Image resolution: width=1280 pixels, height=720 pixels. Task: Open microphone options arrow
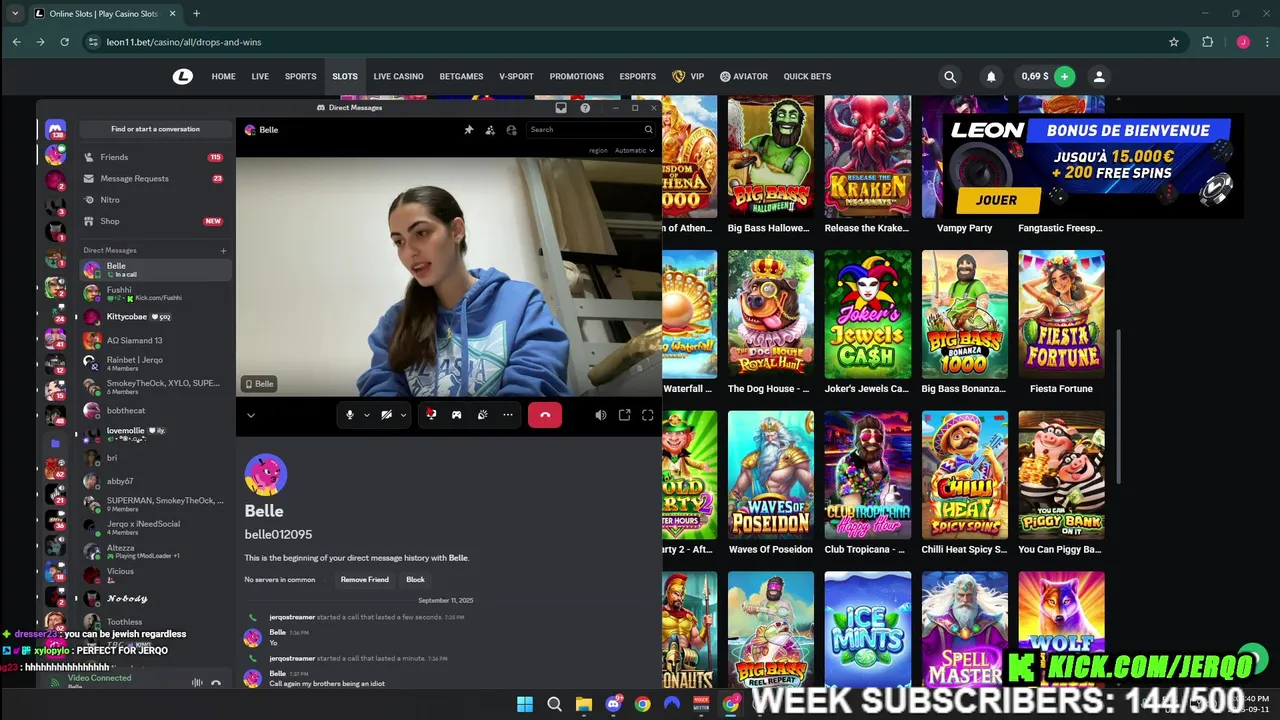[367, 415]
